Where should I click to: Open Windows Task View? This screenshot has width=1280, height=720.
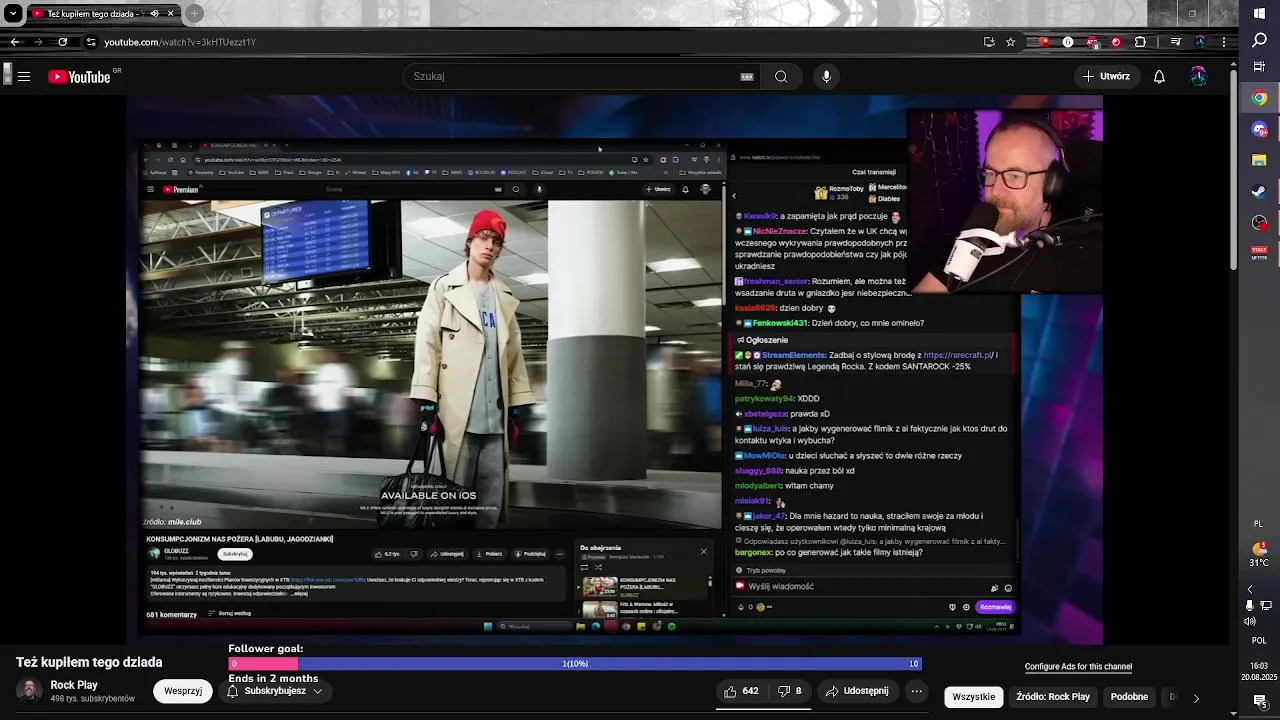[x=1259, y=68]
